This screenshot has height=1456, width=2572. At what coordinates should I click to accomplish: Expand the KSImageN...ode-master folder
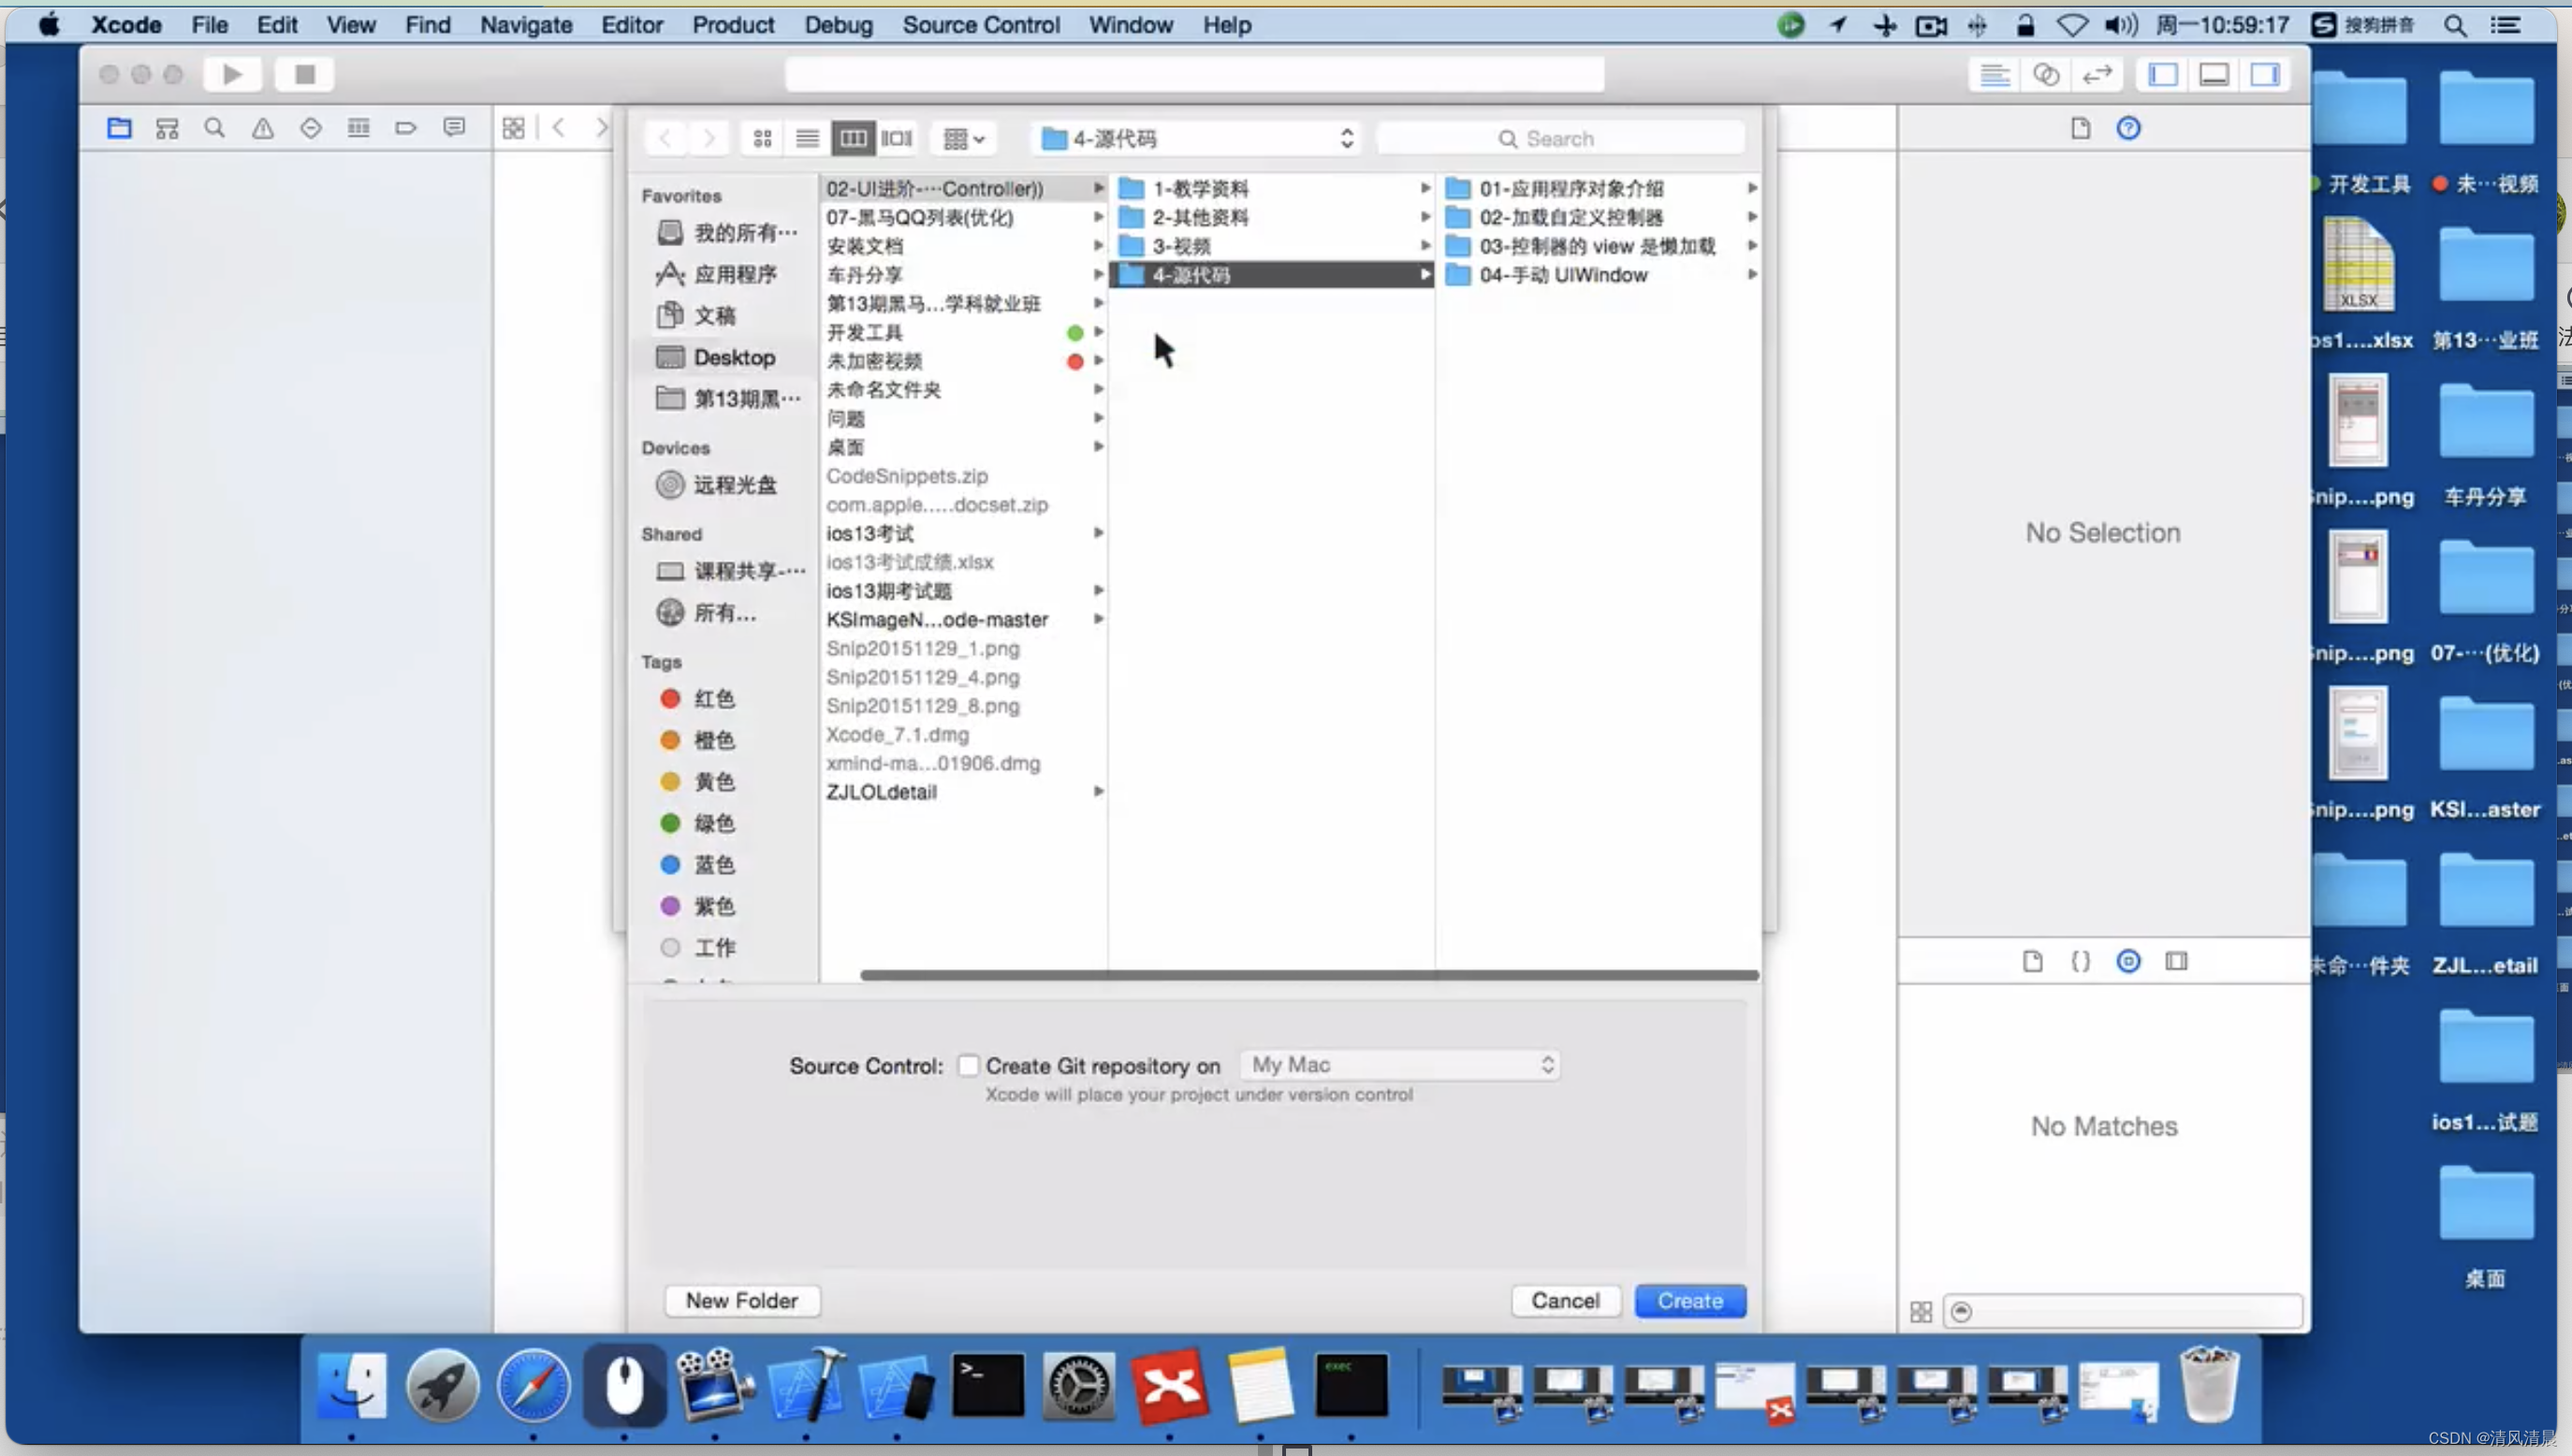click(x=1099, y=619)
